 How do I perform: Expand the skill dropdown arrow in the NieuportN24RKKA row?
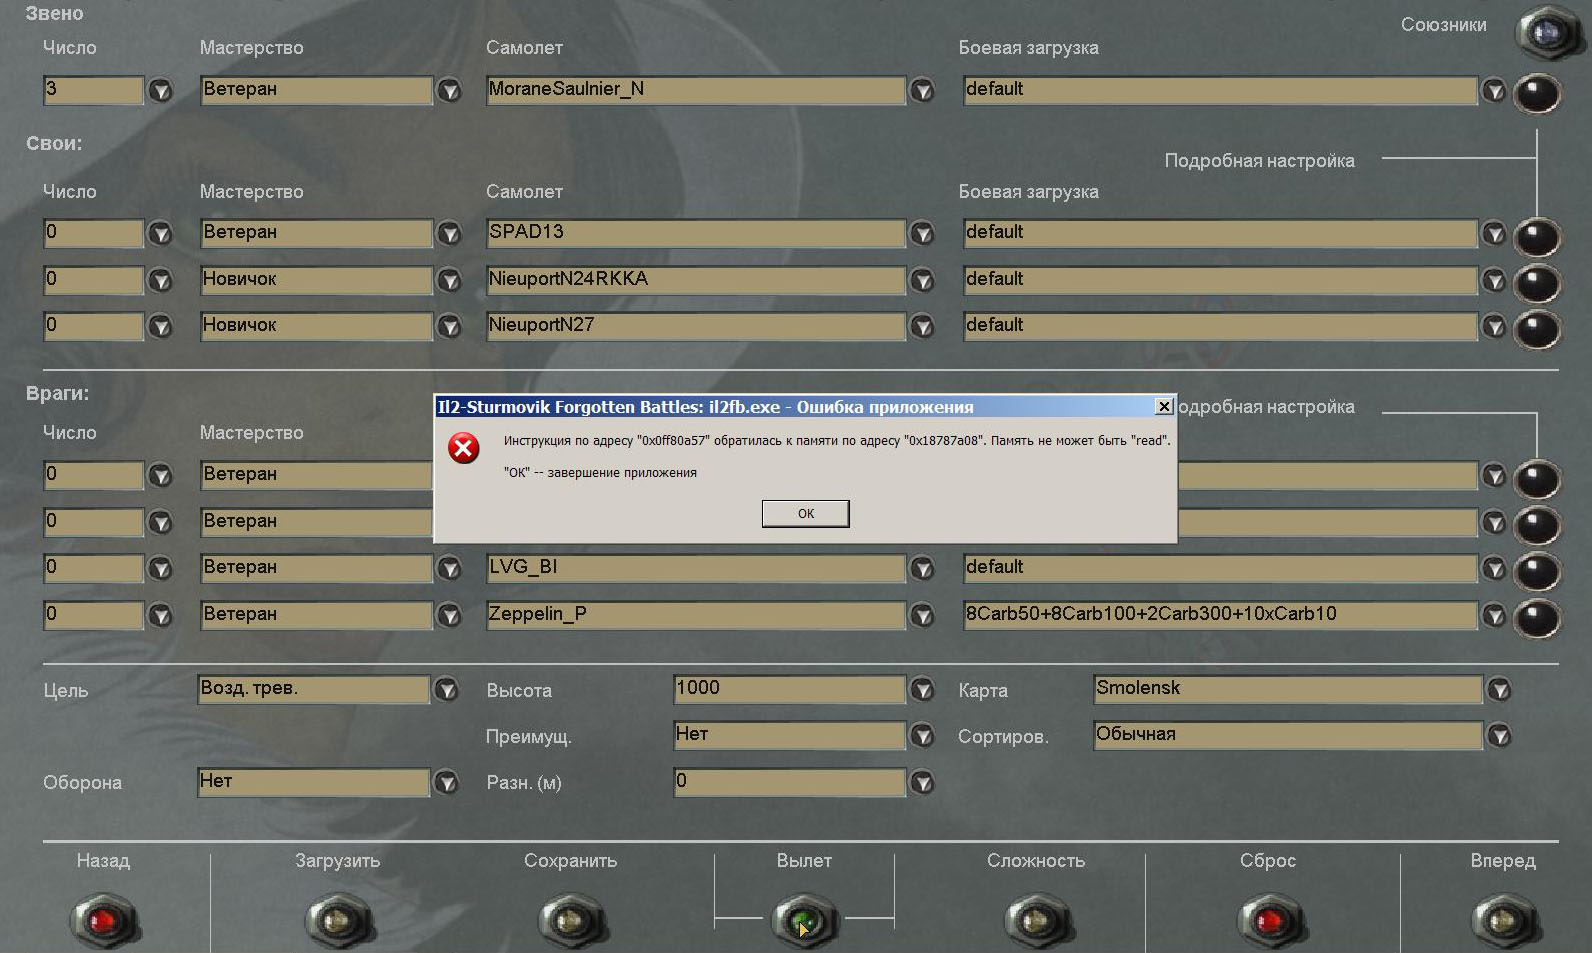point(450,281)
